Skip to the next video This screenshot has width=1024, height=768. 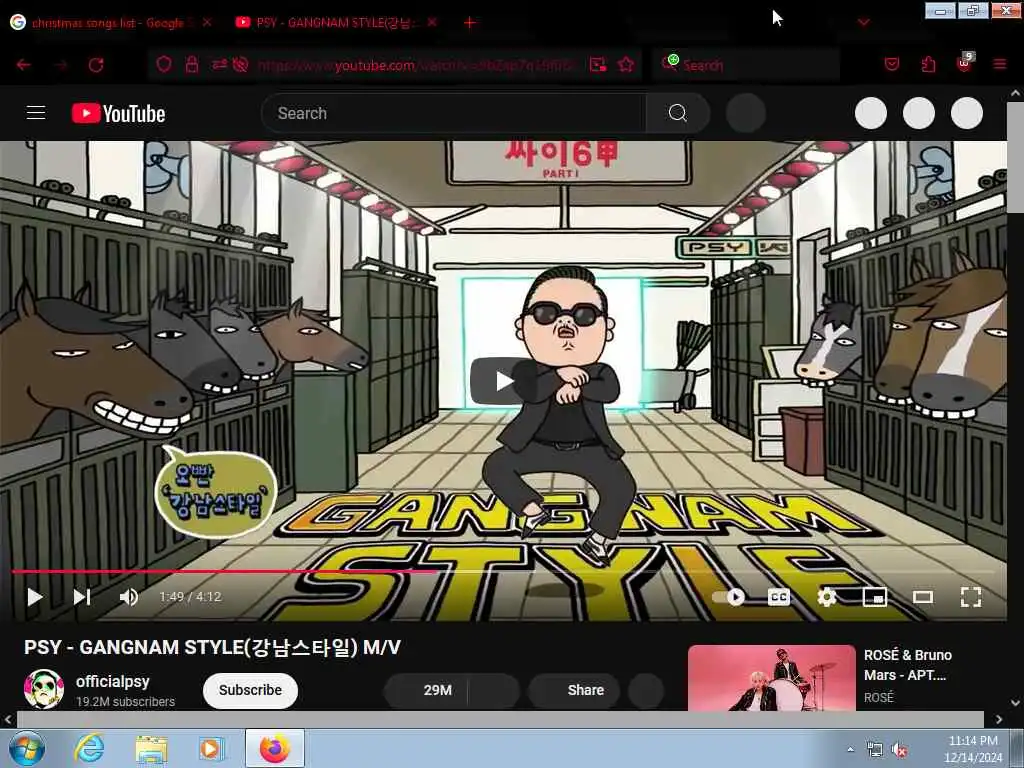click(x=82, y=597)
